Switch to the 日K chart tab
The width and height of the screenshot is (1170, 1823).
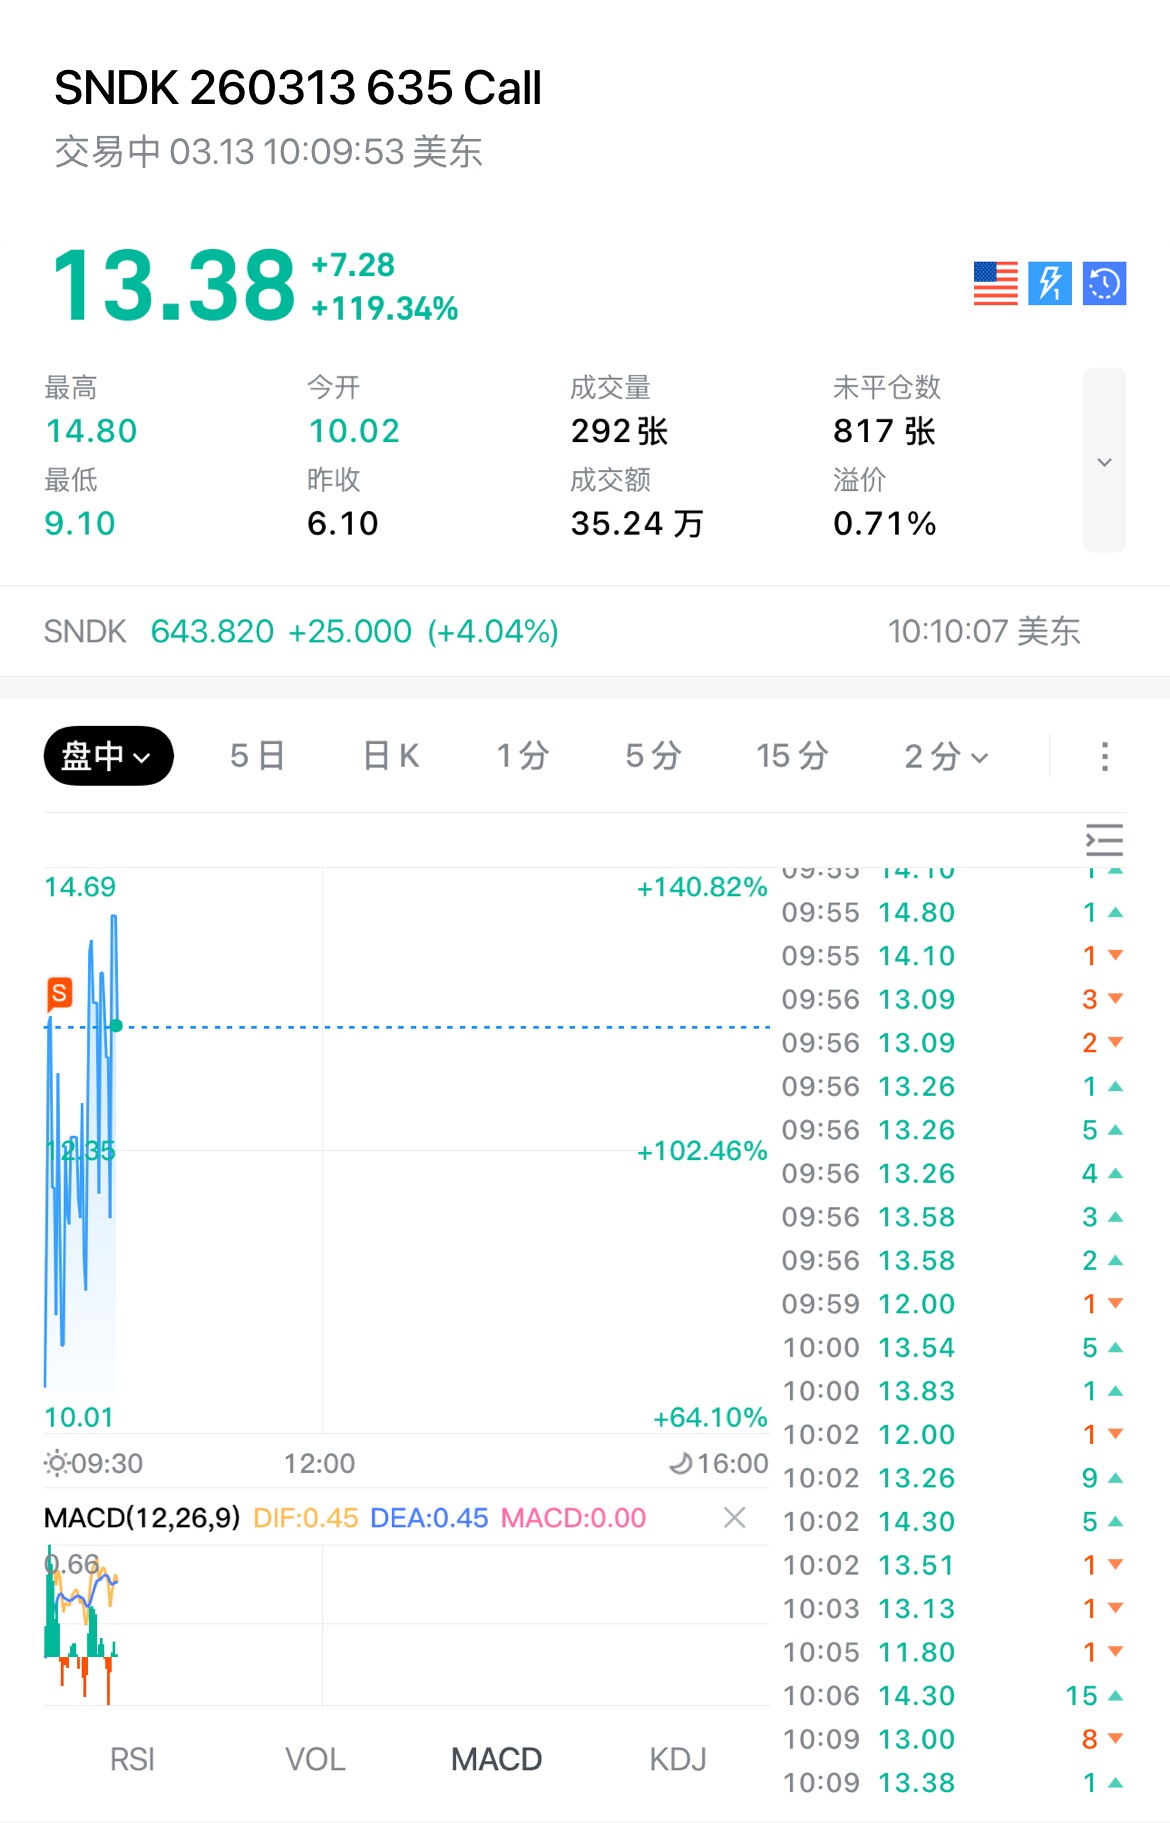391,756
